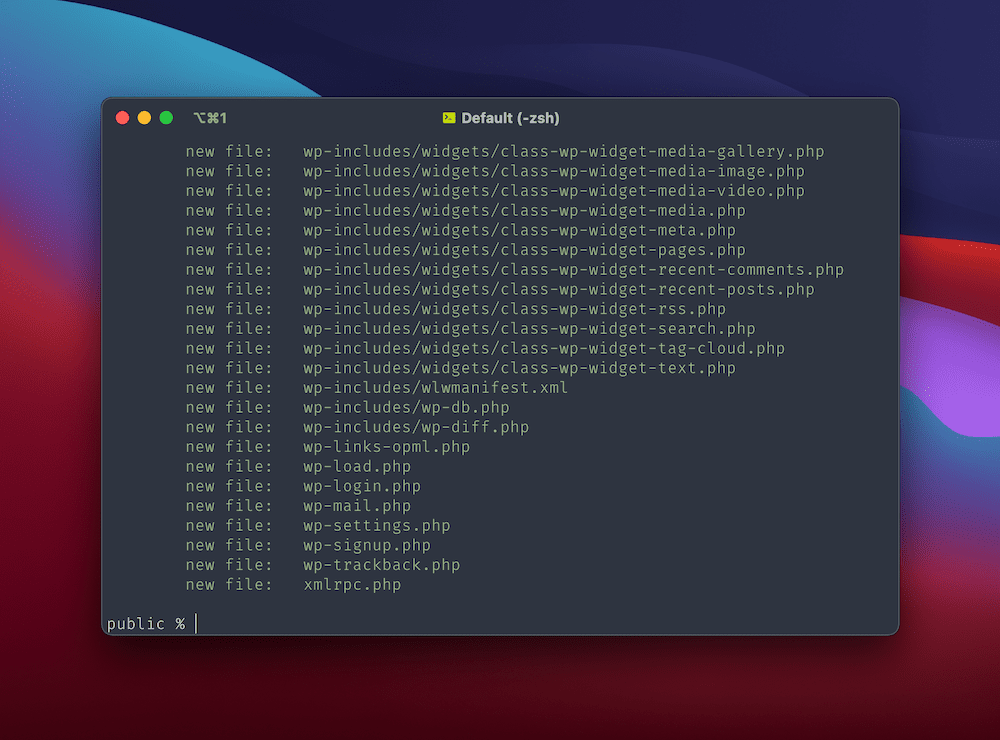Viewport: 1000px width, 740px height.
Task: Click the wp-includes/wp-diff.php path
Action: pyautogui.click(x=416, y=427)
